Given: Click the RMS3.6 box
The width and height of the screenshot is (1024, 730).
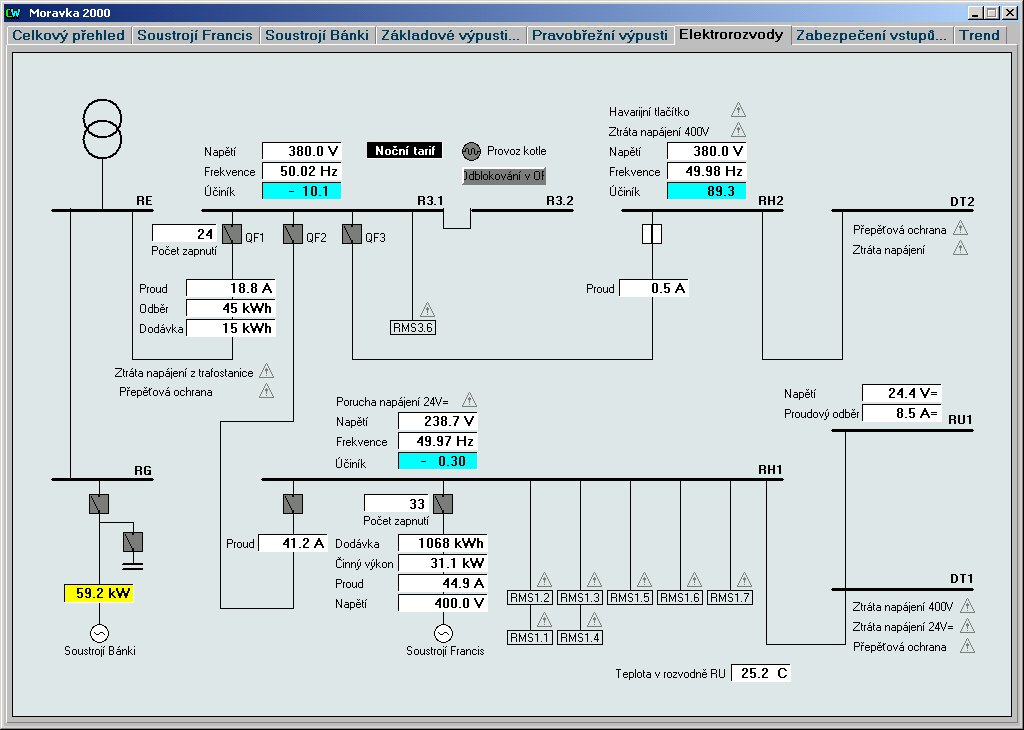Looking at the screenshot, I should [413, 327].
